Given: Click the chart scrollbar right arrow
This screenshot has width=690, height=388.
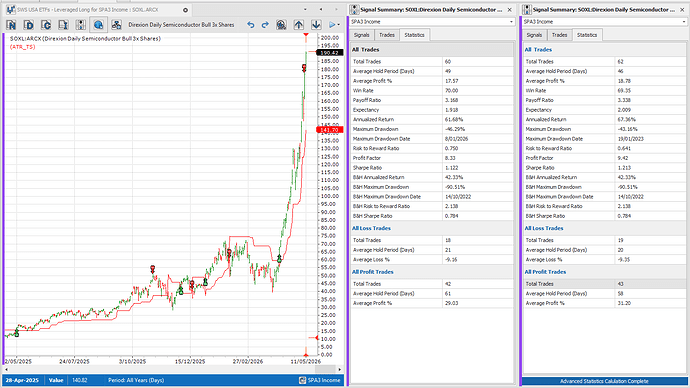Looking at the screenshot, I should 339,370.
